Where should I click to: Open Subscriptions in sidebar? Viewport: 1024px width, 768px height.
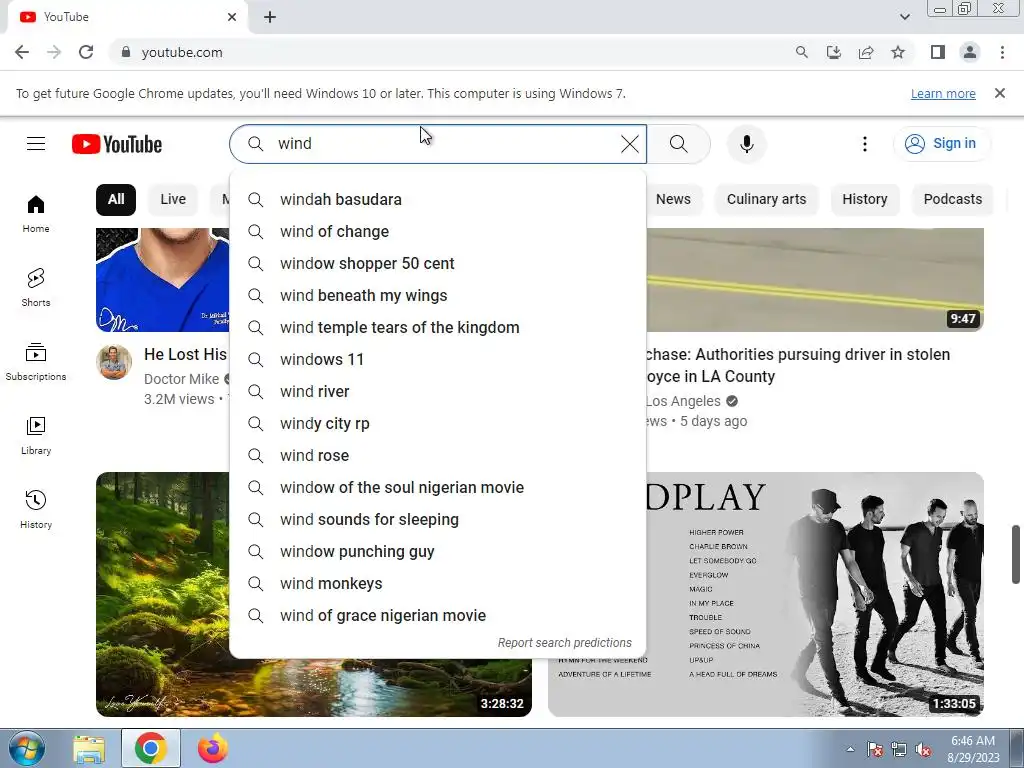click(36, 362)
